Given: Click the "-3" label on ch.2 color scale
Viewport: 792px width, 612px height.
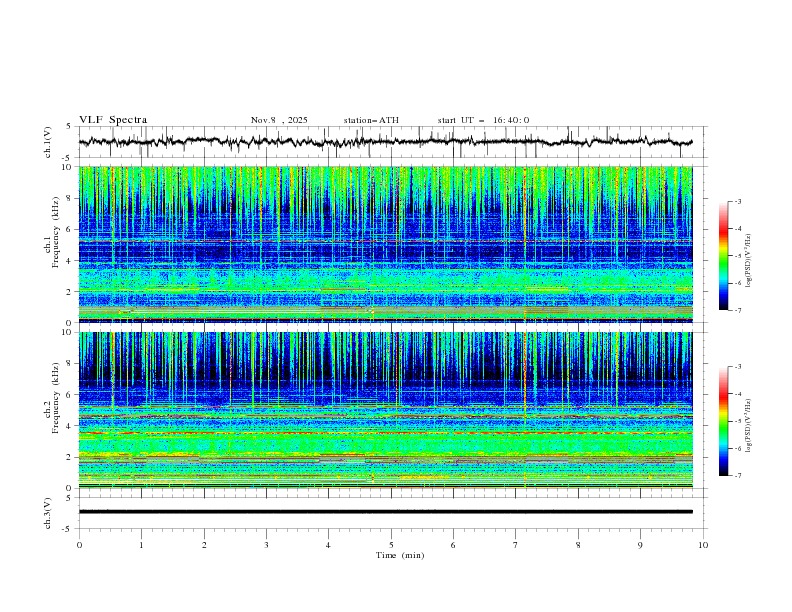Looking at the screenshot, I should coord(737,367).
